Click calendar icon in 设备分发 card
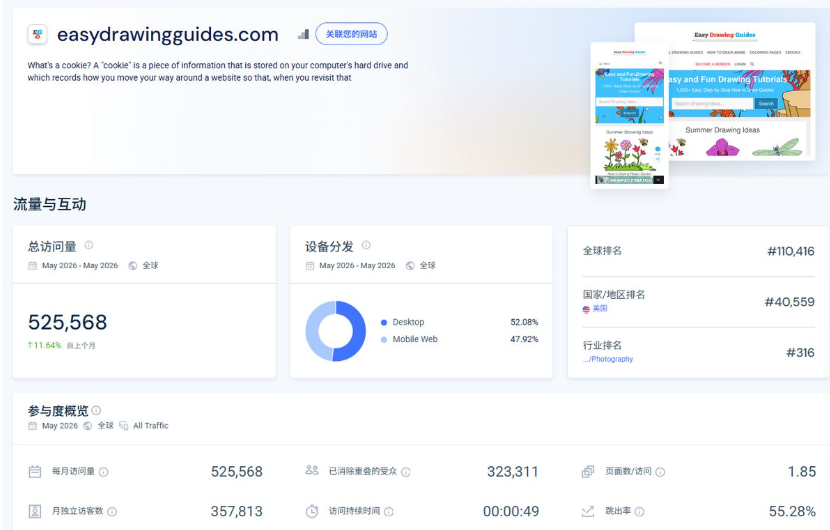 [x=310, y=265]
